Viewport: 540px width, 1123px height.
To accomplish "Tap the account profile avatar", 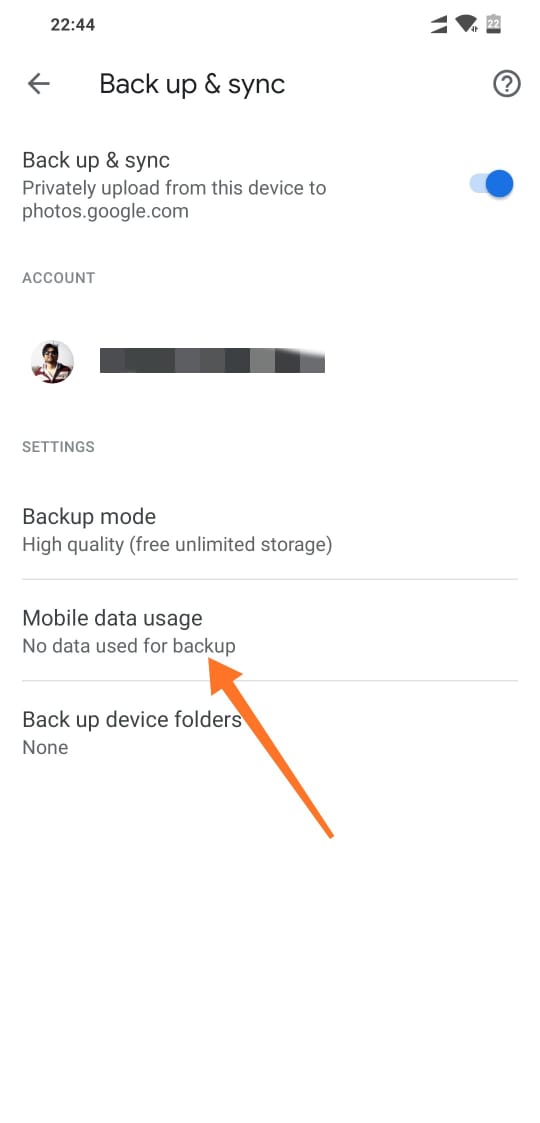I will tap(52, 362).
